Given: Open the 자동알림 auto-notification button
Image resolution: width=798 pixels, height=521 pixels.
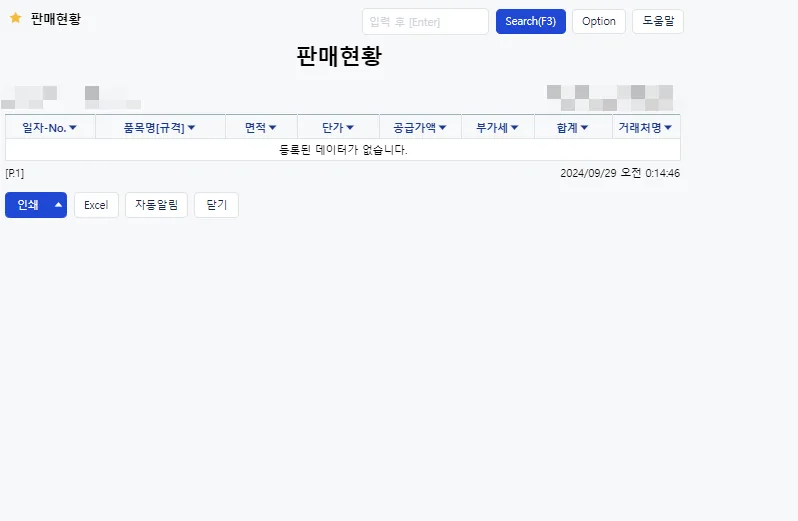Looking at the screenshot, I should tap(156, 205).
